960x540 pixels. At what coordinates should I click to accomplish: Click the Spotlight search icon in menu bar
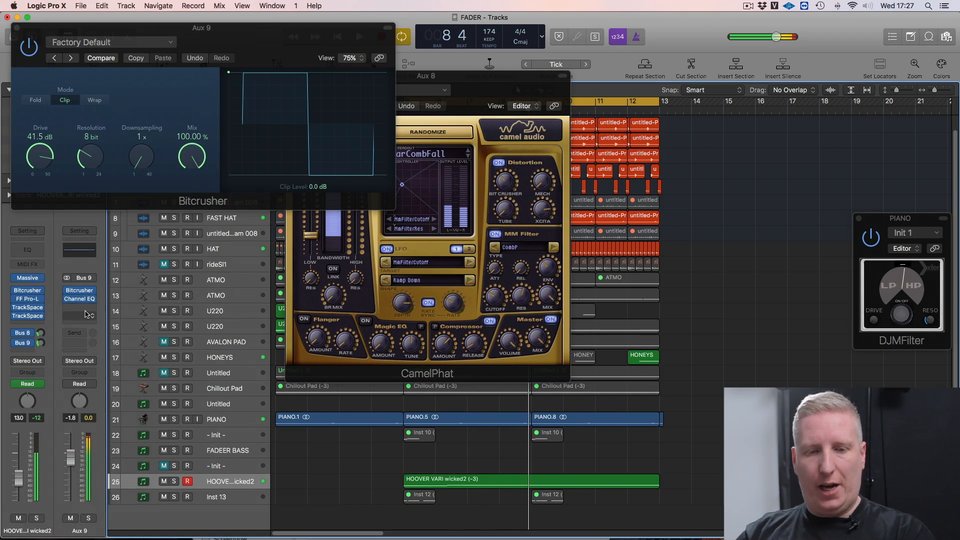(928, 6)
